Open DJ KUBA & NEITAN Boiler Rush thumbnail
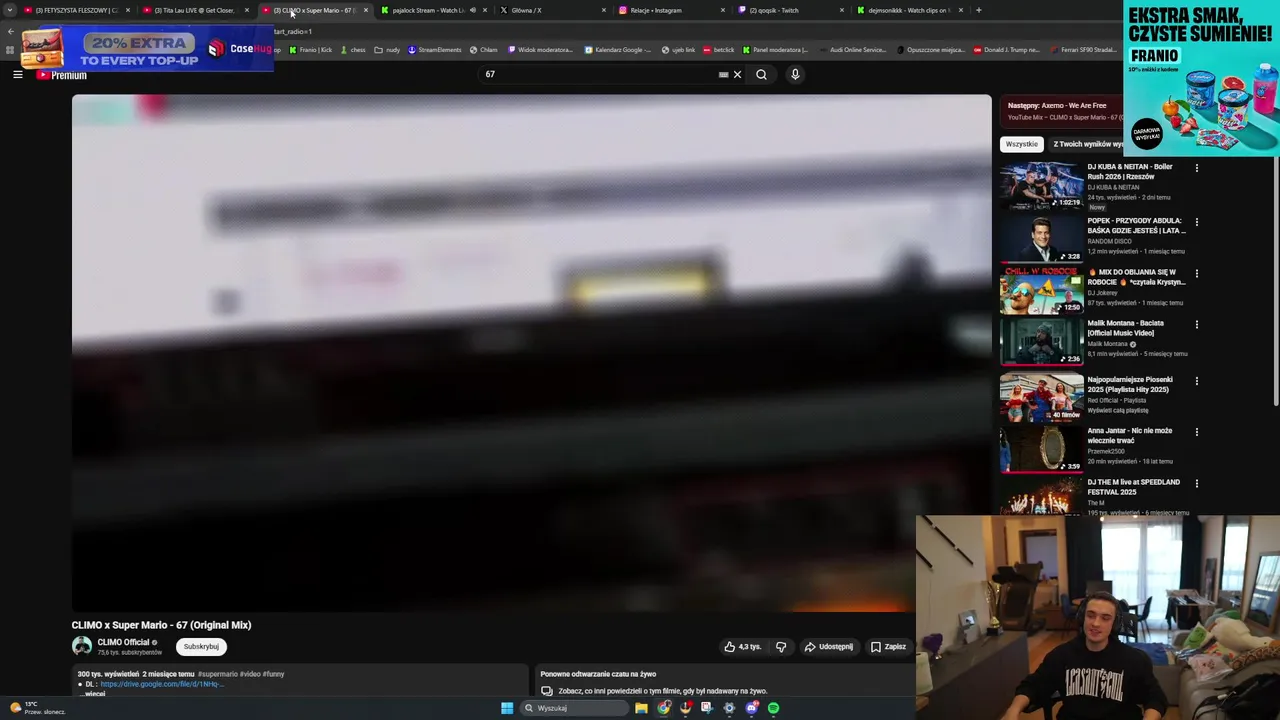The height and width of the screenshot is (720, 1280). [x=1042, y=186]
